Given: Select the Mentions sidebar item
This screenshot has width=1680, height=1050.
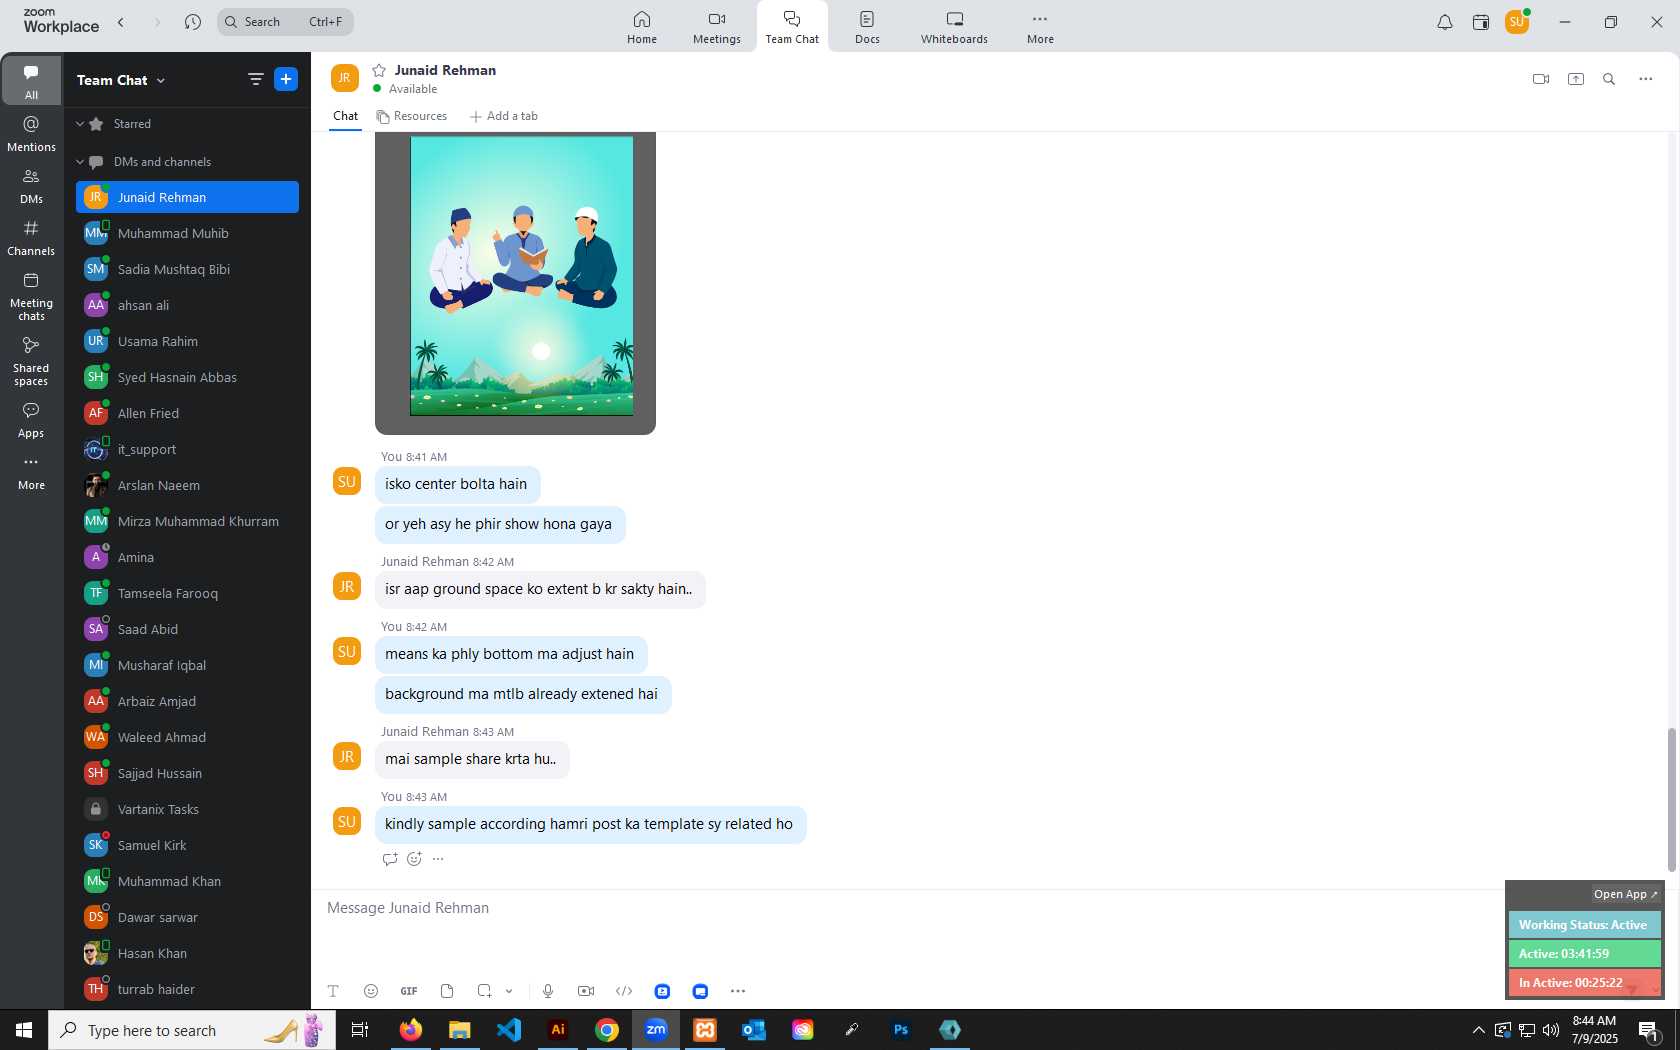Looking at the screenshot, I should (x=31, y=133).
